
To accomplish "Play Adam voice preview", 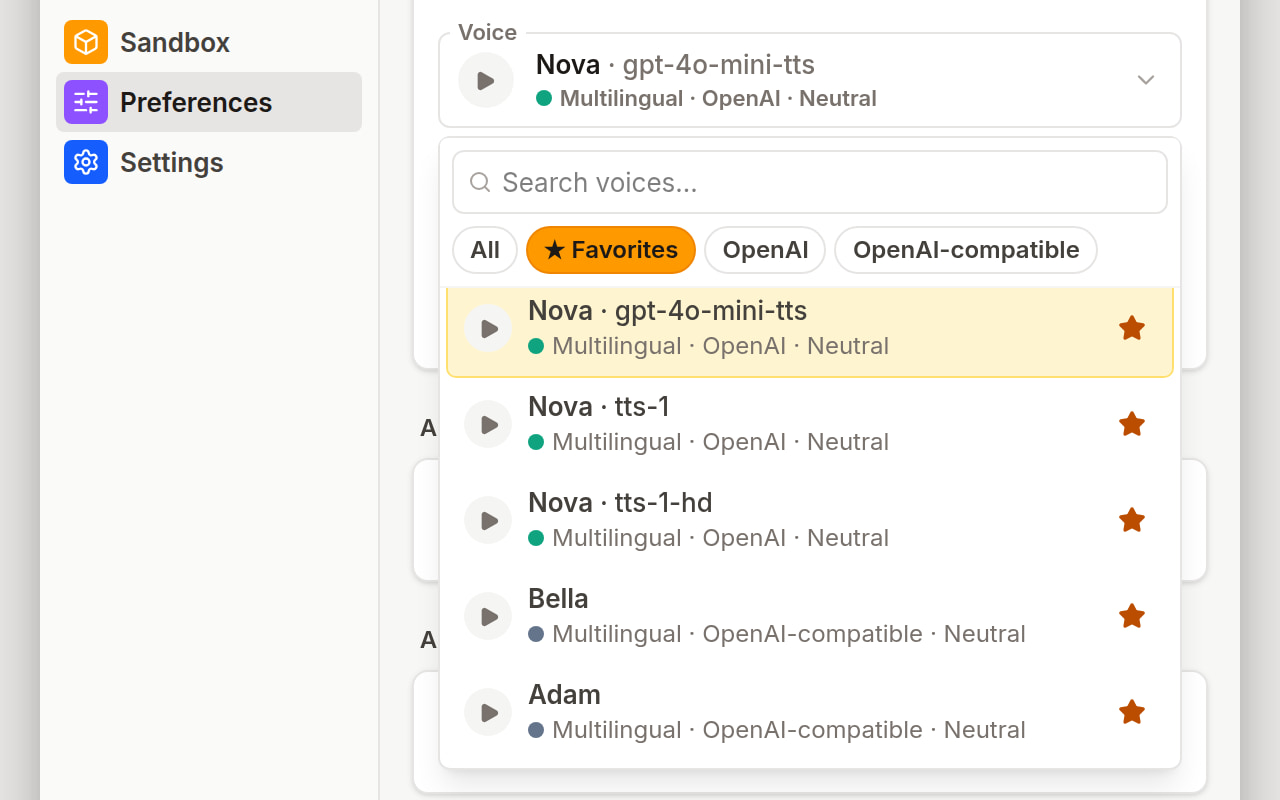I will (488, 712).
